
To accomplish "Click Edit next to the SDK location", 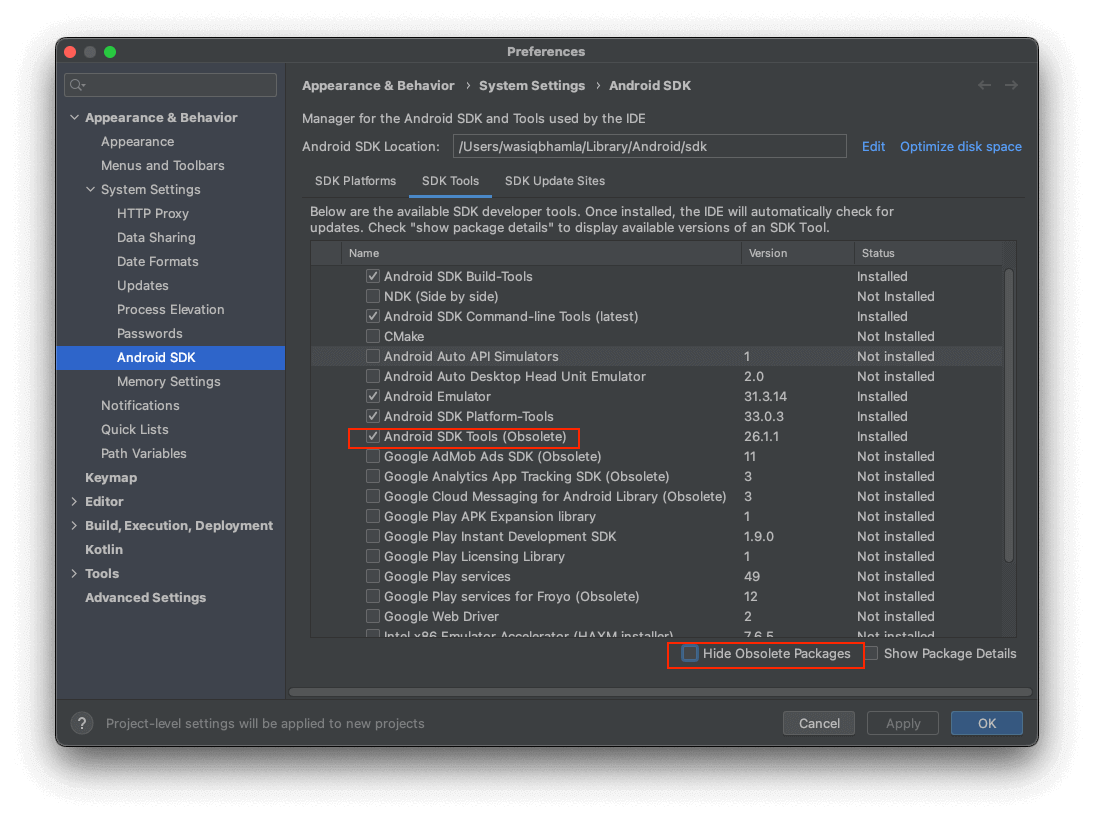I will point(873,146).
